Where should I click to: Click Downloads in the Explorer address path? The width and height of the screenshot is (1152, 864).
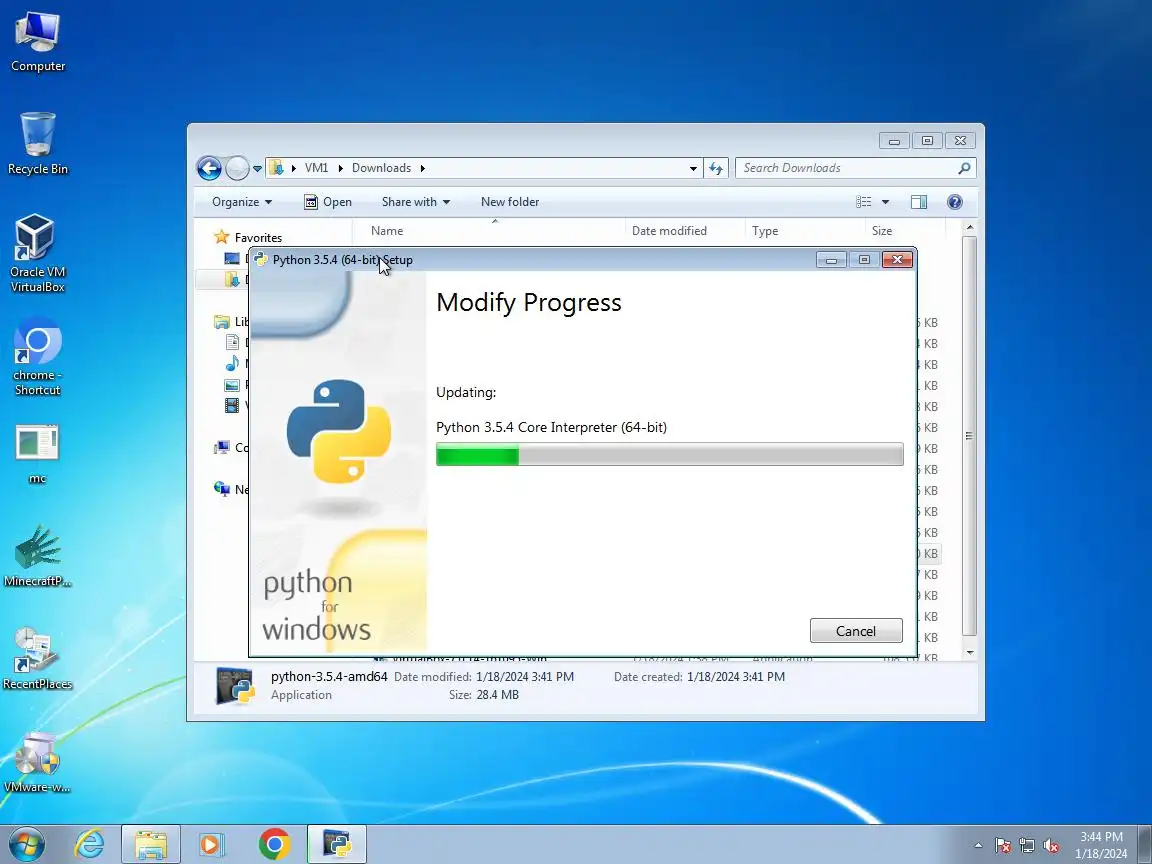[381, 168]
